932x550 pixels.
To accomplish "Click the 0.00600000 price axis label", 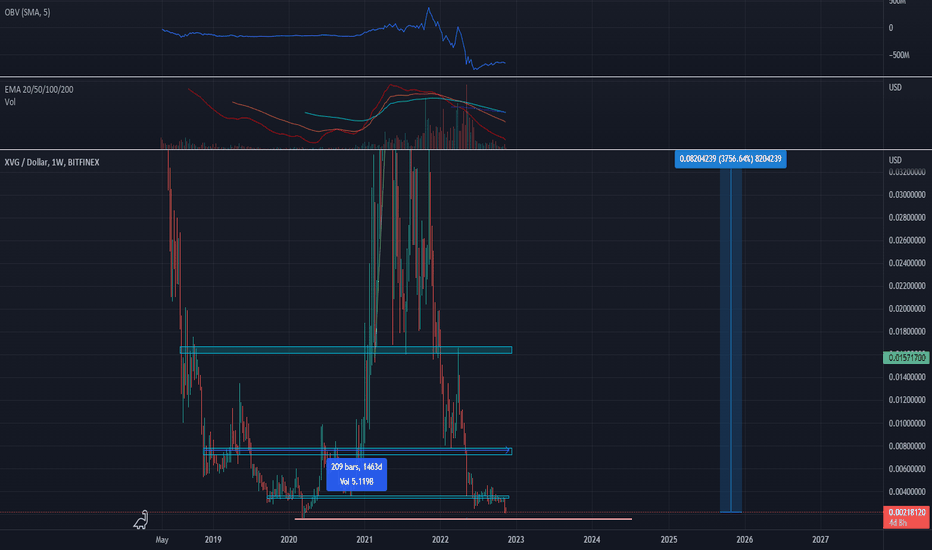I will pyautogui.click(x=907, y=469).
